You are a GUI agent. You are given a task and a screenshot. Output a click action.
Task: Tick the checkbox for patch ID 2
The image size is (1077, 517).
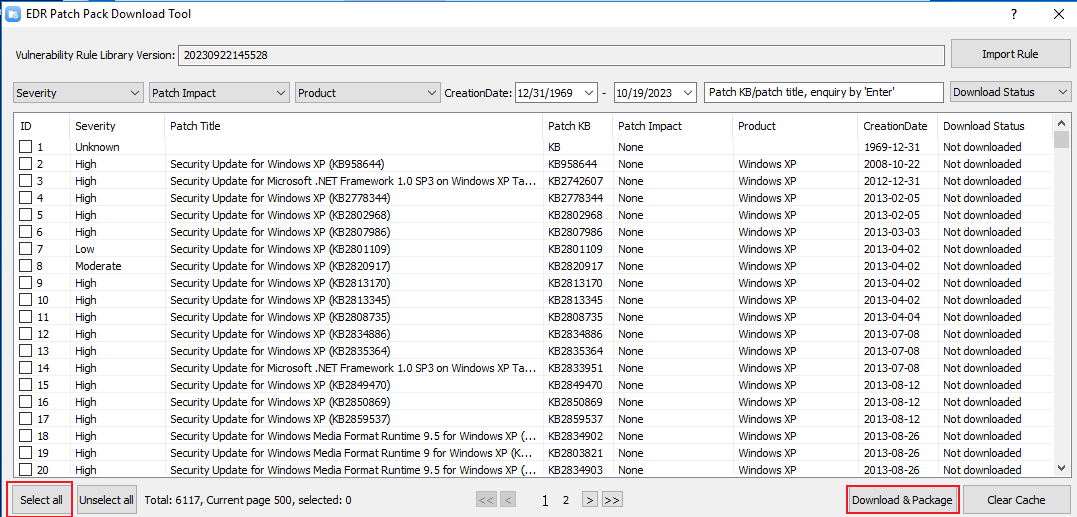coord(26,164)
